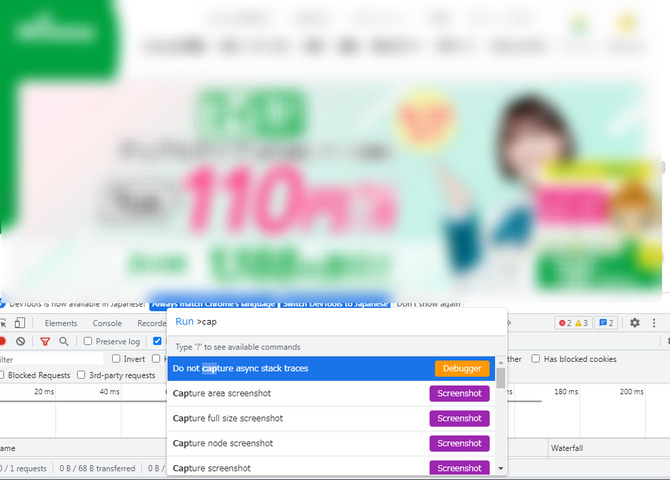Screen dimensions: 670x480
Task: Open the issues counter with blue message badge
Action: [606, 323]
